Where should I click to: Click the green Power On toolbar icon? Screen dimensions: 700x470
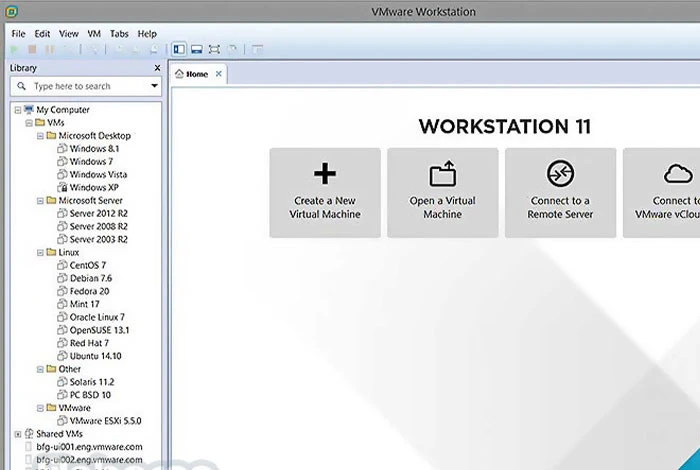(14, 49)
